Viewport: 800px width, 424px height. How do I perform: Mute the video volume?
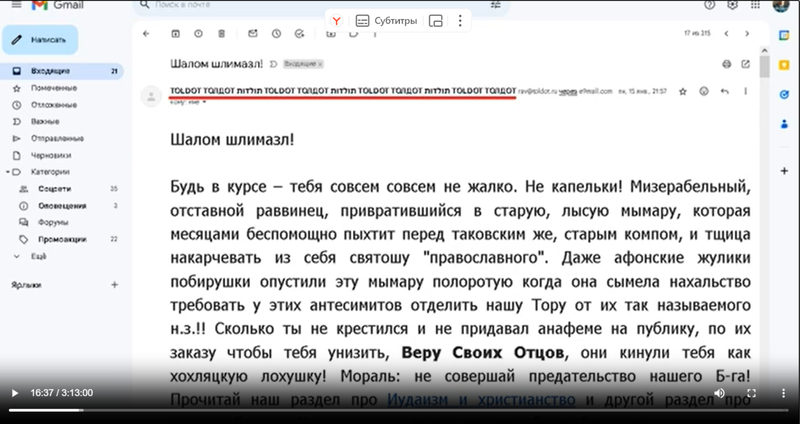[719, 393]
